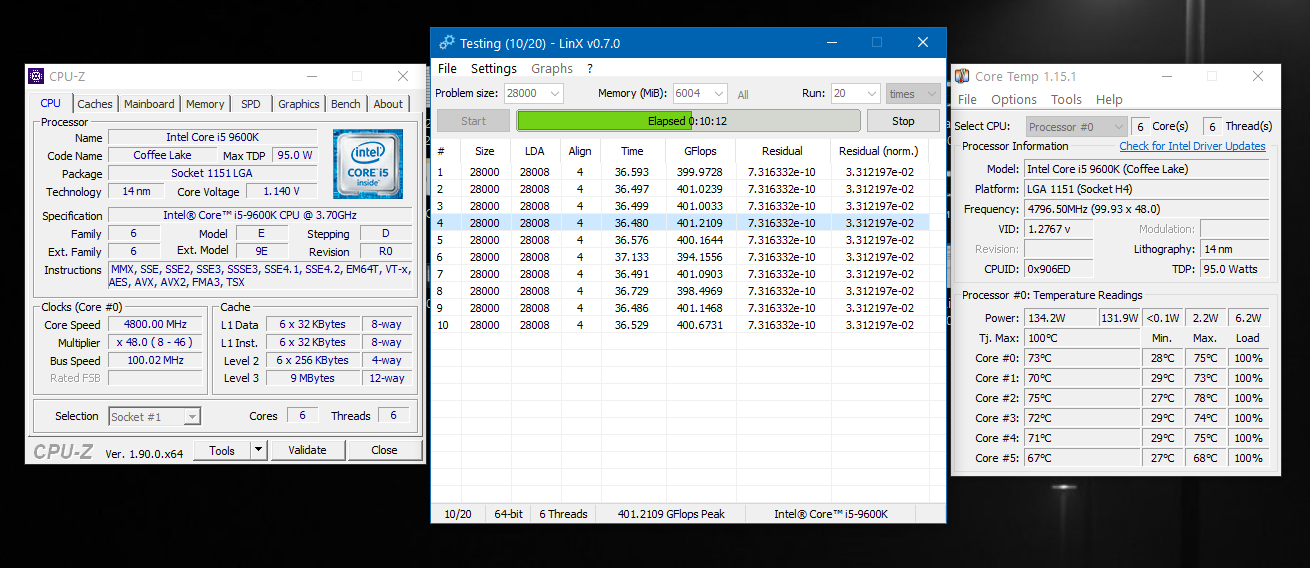Expand the Tools dropdown arrow in CPU-Z

(x=258, y=451)
